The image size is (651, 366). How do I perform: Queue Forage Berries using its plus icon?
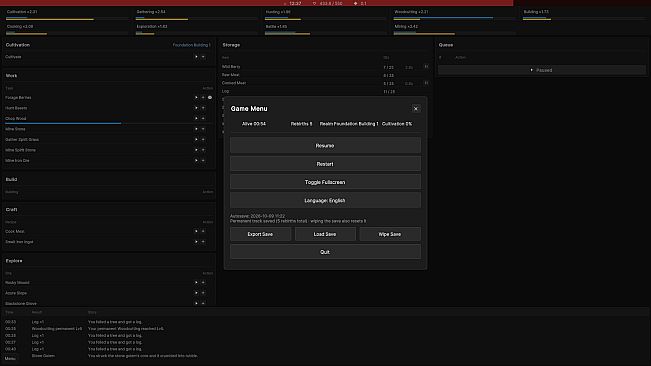[x=203, y=98]
